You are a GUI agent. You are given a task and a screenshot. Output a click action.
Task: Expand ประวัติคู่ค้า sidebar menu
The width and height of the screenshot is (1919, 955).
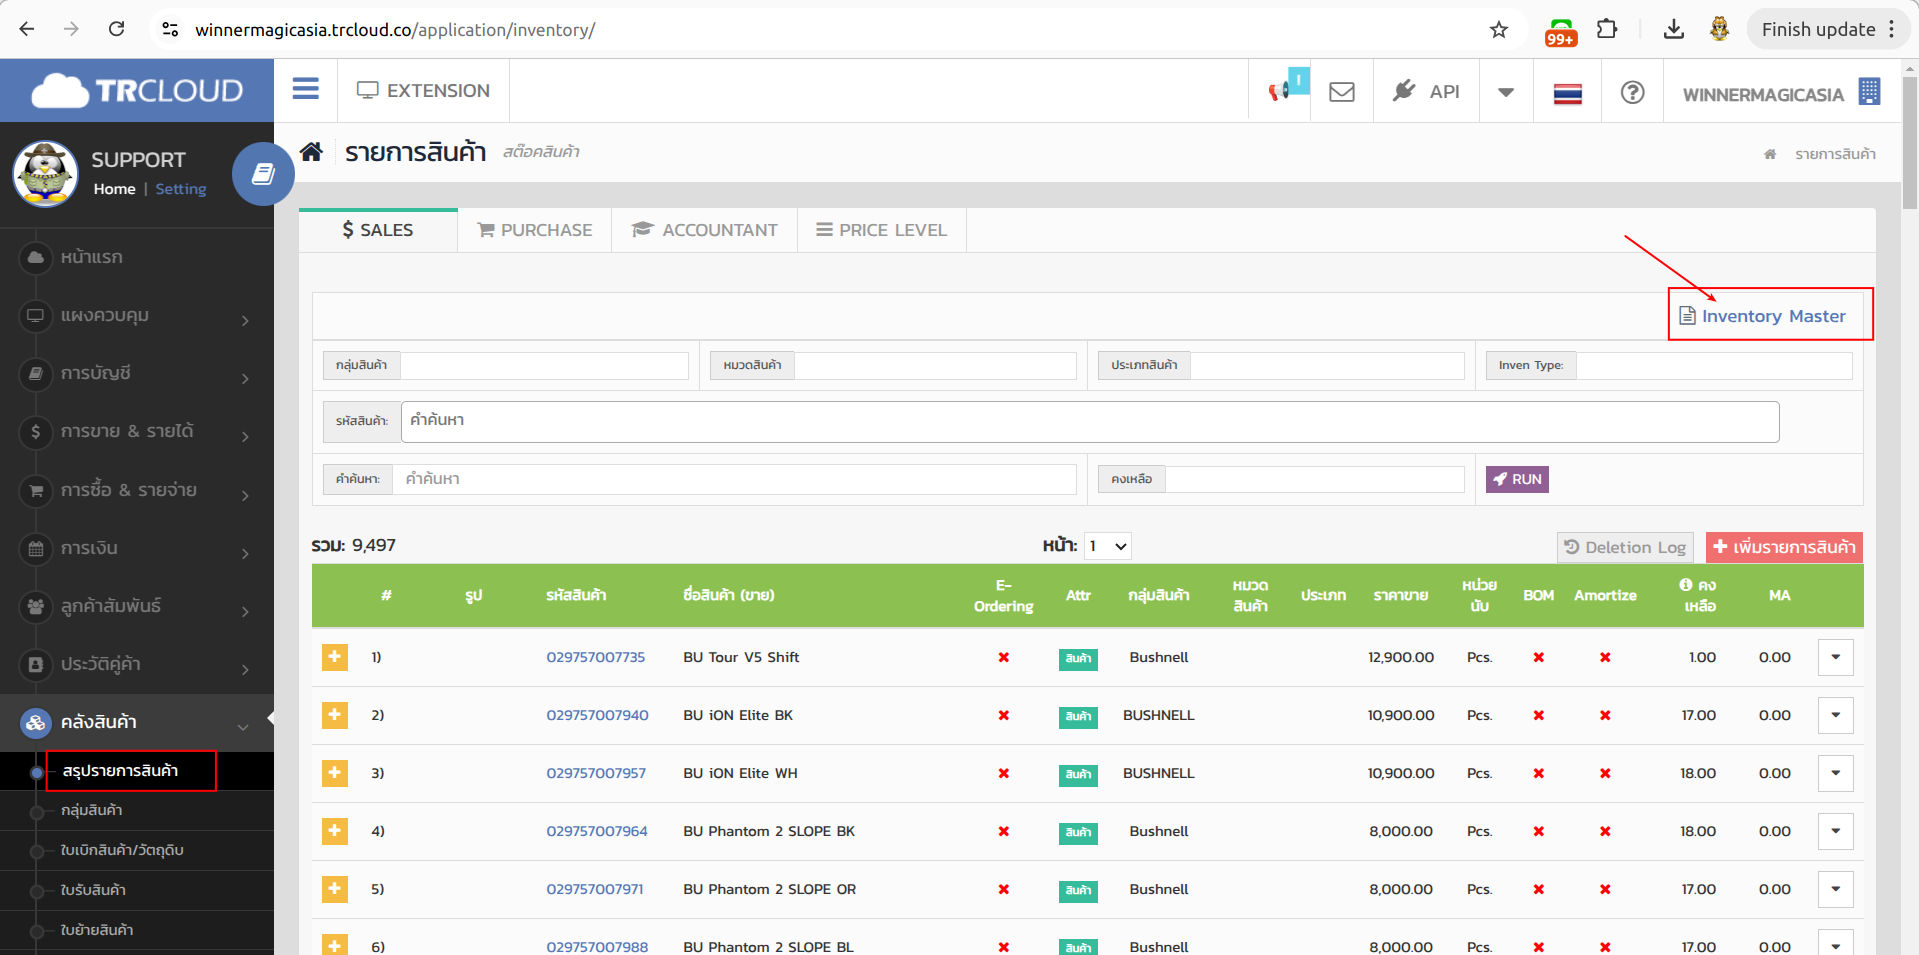click(x=137, y=664)
